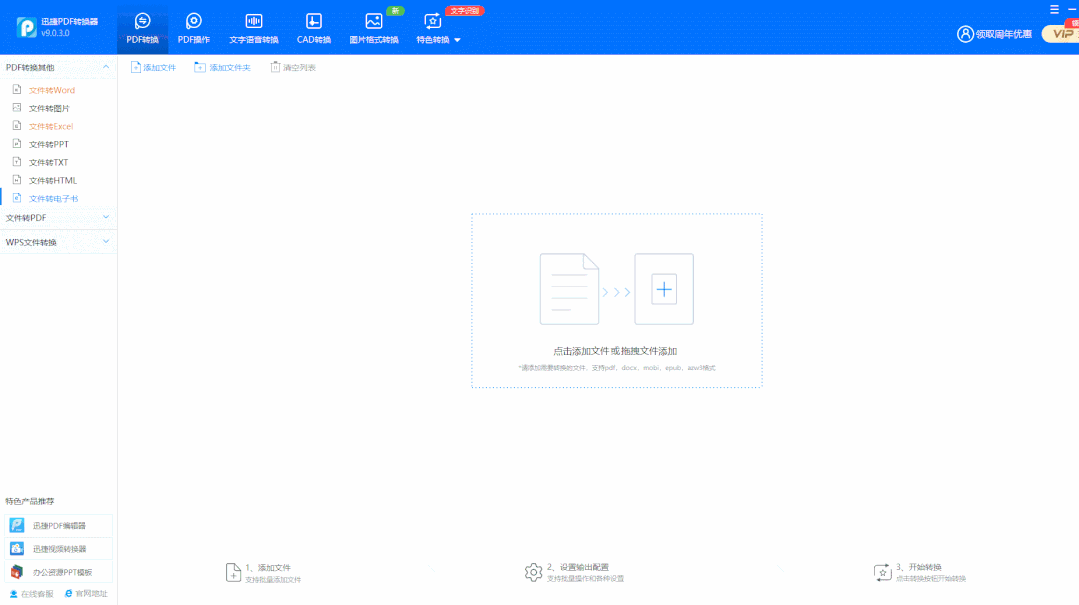Click the 文件转TXT icon
1079x605 pixels.
[17, 161]
